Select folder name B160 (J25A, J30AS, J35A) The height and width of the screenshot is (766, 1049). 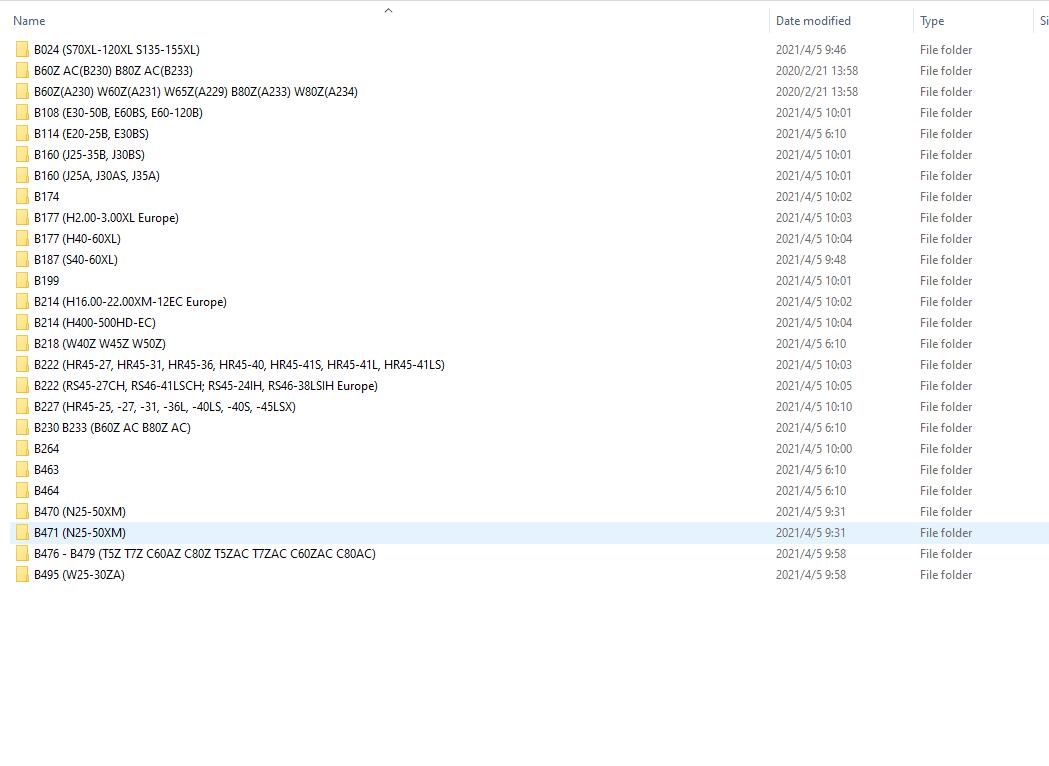coord(97,175)
